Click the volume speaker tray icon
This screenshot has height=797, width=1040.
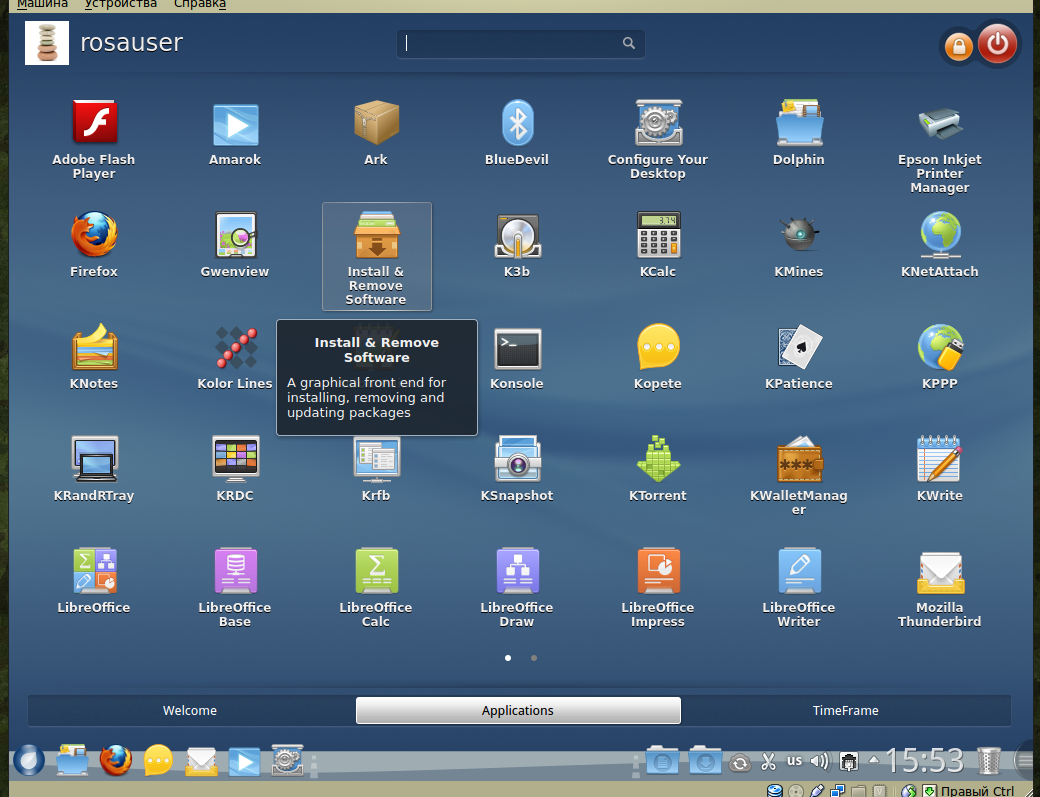[x=820, y=762]
